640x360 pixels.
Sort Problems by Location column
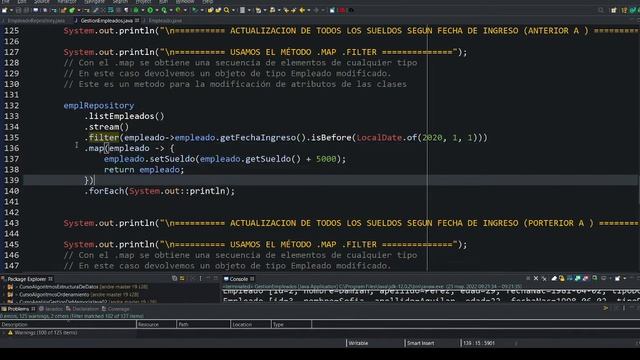[250, 324]
